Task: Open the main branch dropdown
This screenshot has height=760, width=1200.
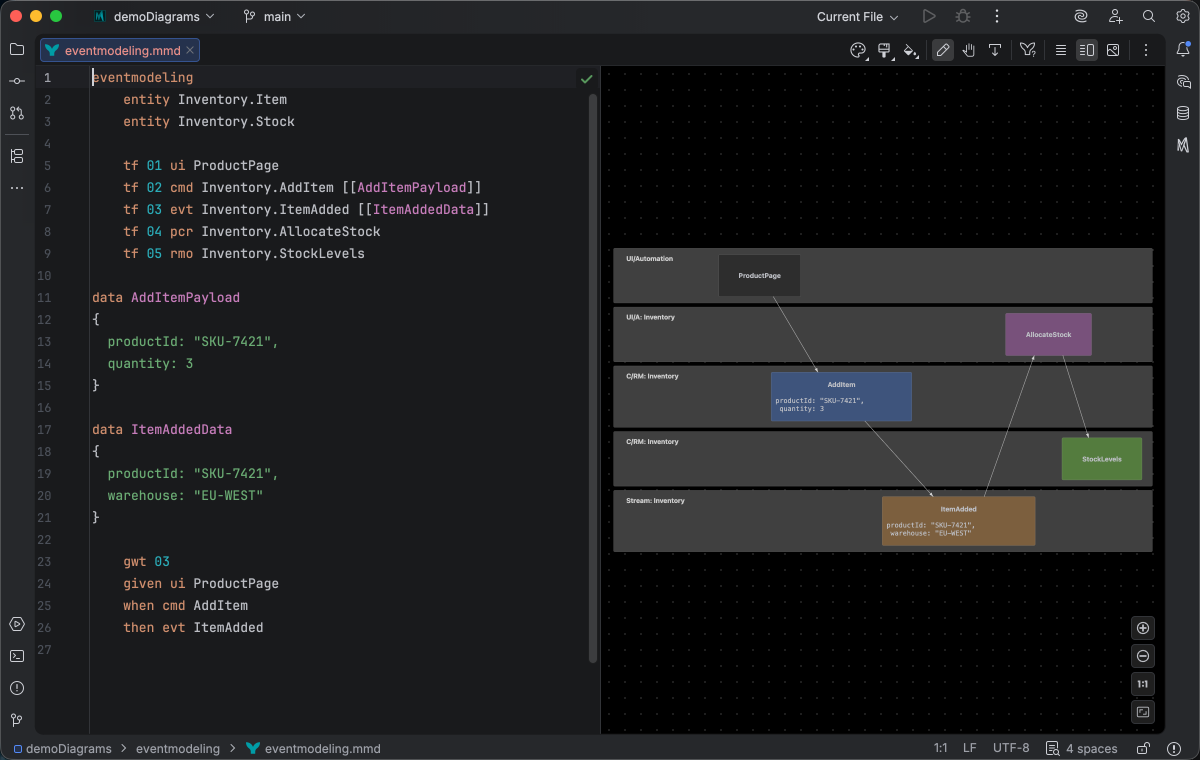Action: tap(275, 17)
